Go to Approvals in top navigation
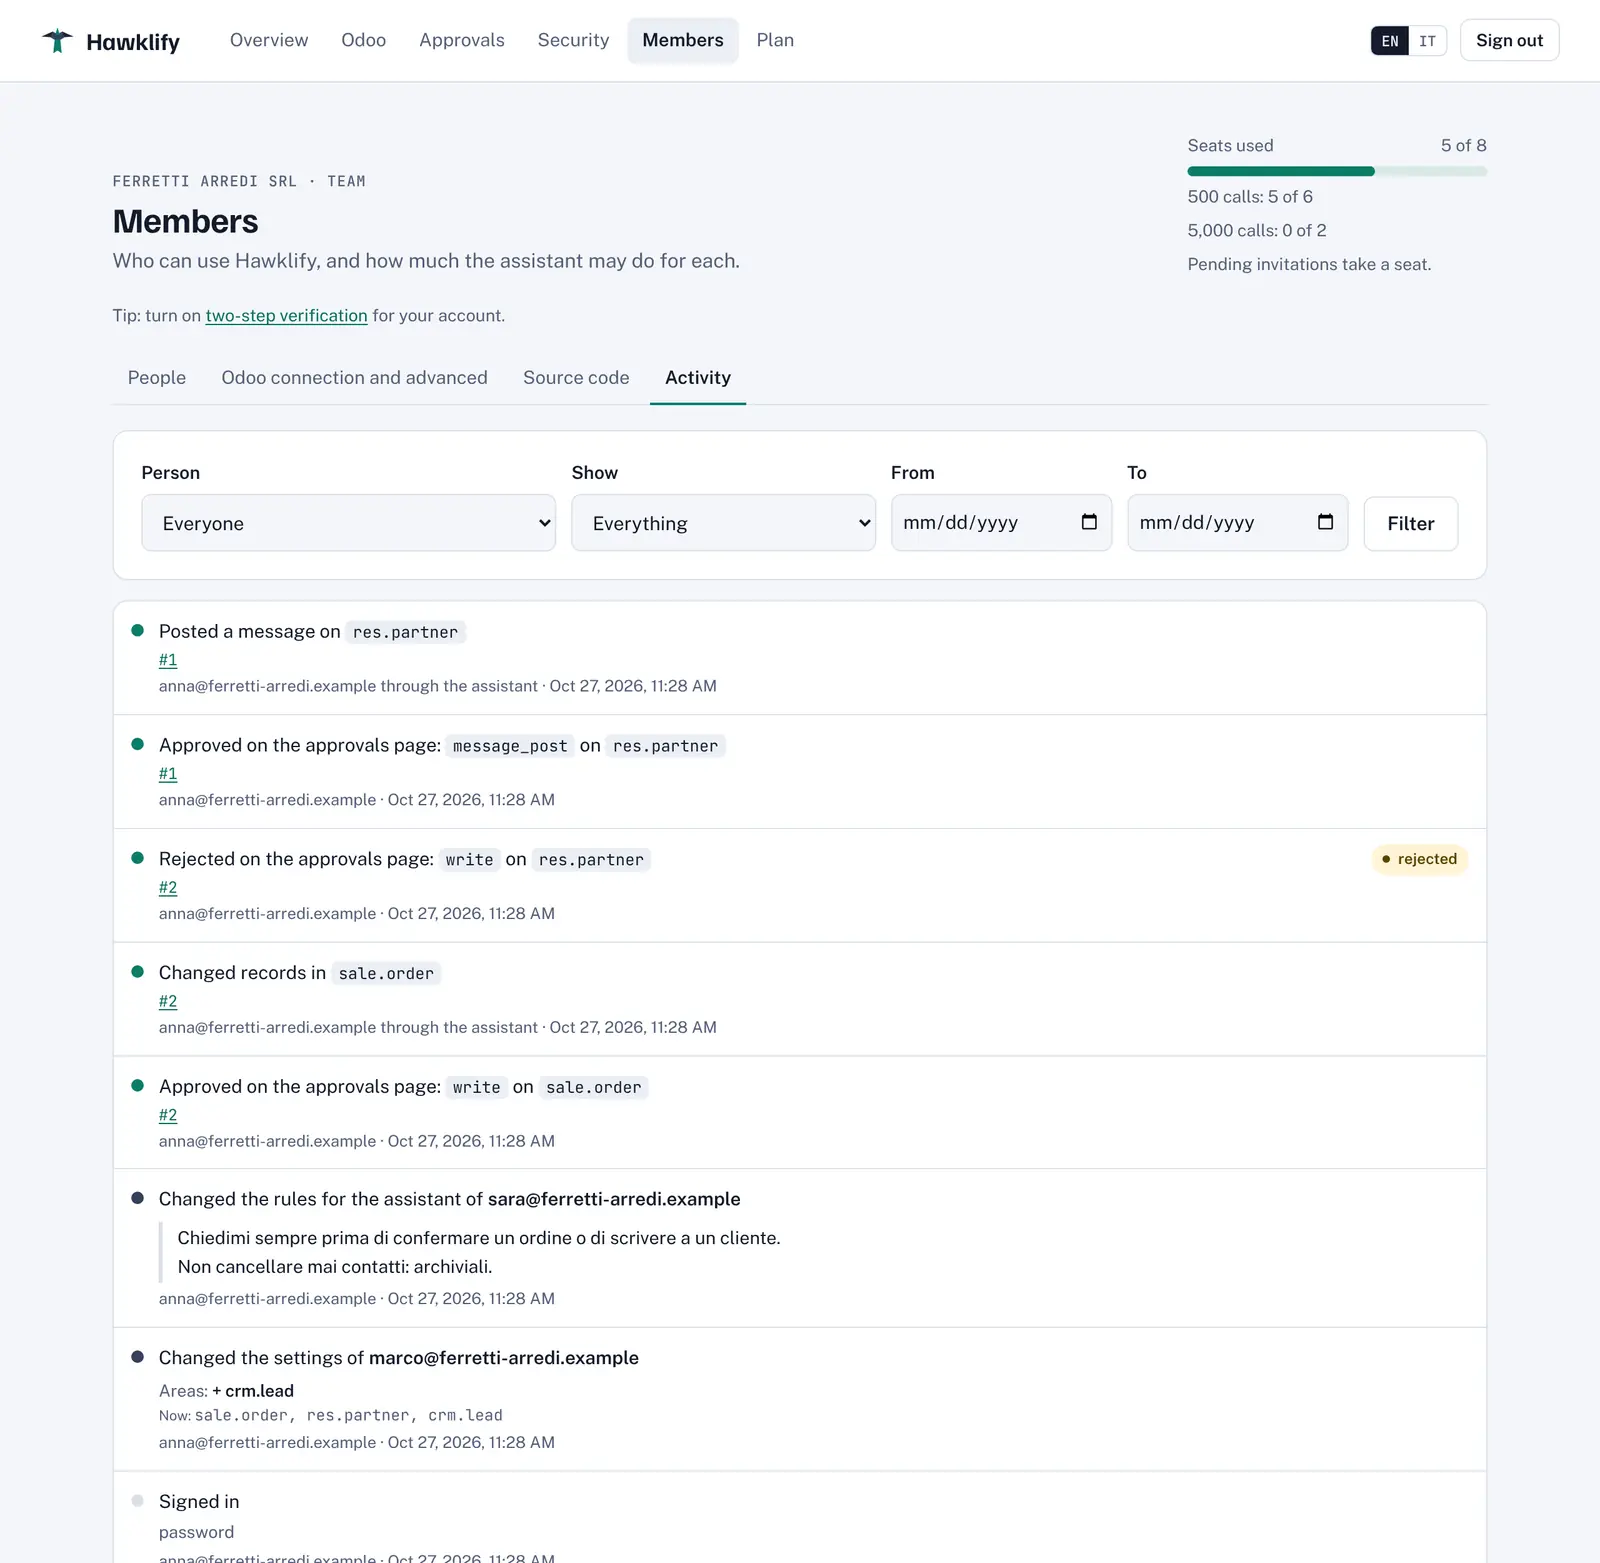The width and height of the screenshot is (1600, 1563). coord(462,40)
